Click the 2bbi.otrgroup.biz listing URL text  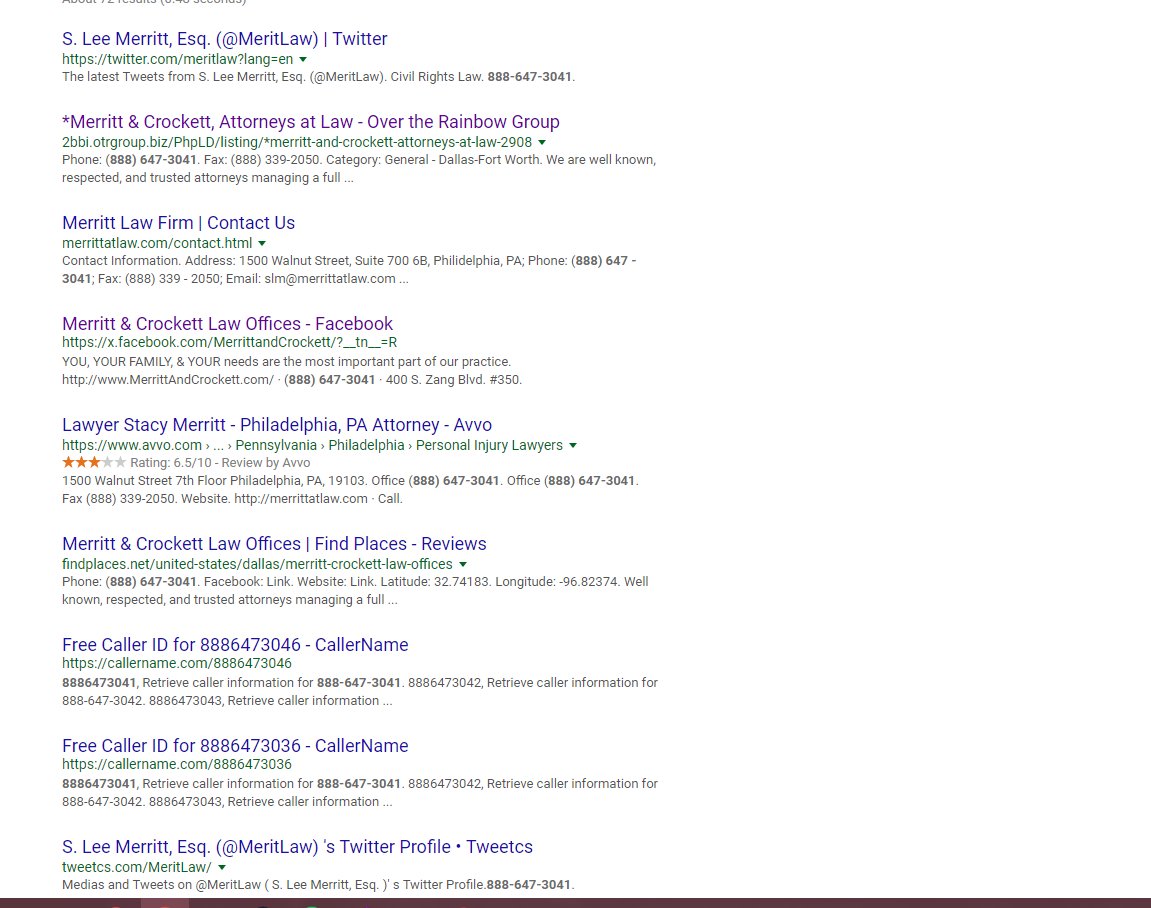[297, 142]
